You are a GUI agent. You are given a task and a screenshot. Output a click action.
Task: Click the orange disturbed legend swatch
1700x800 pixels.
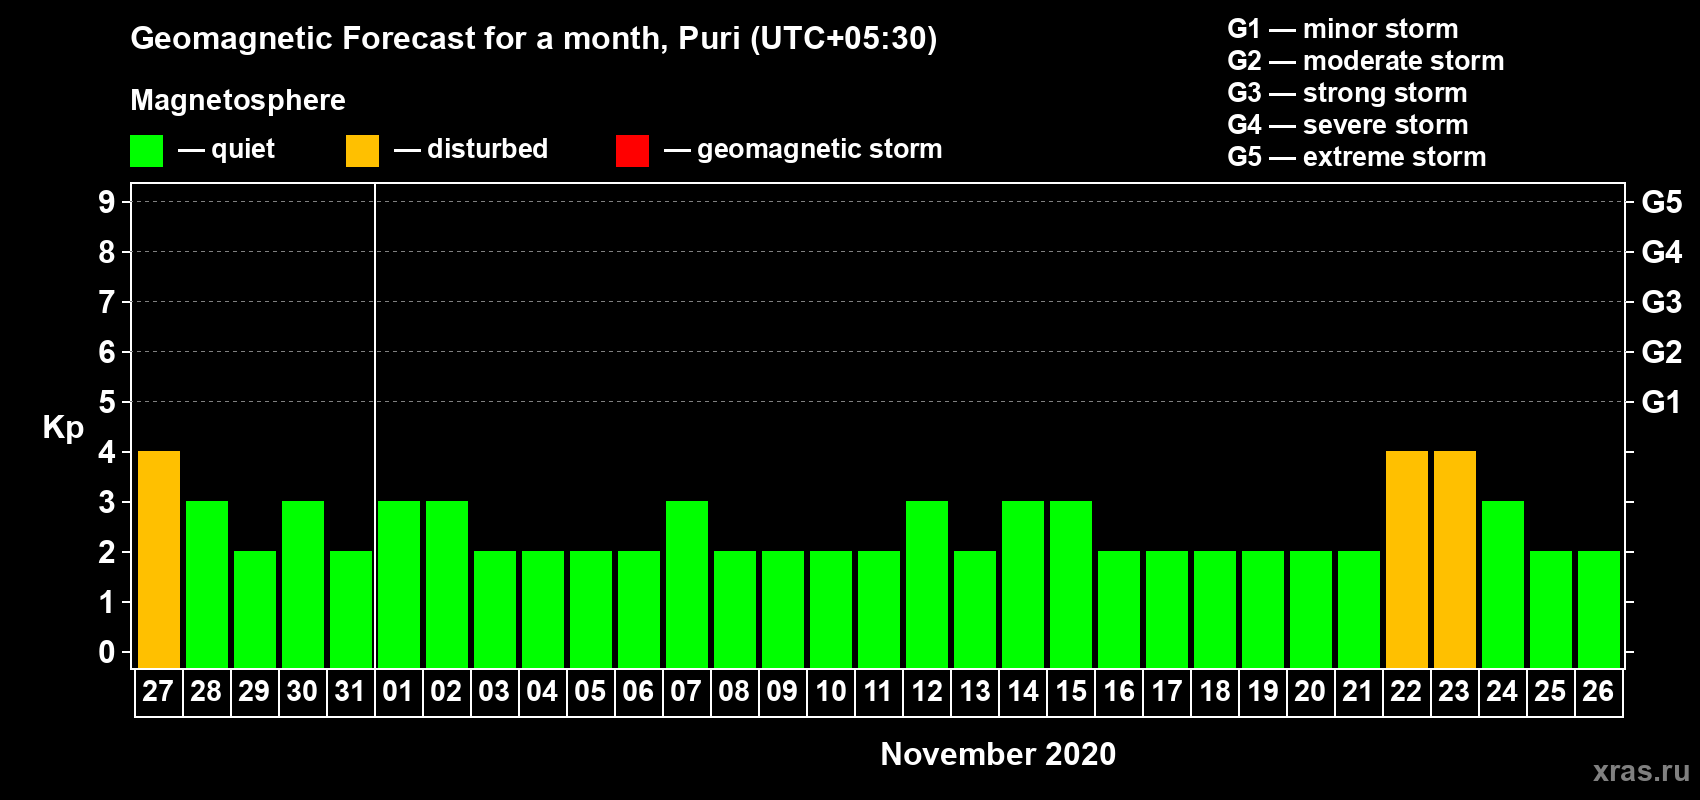pyautogui.click(x=363, y=151)
